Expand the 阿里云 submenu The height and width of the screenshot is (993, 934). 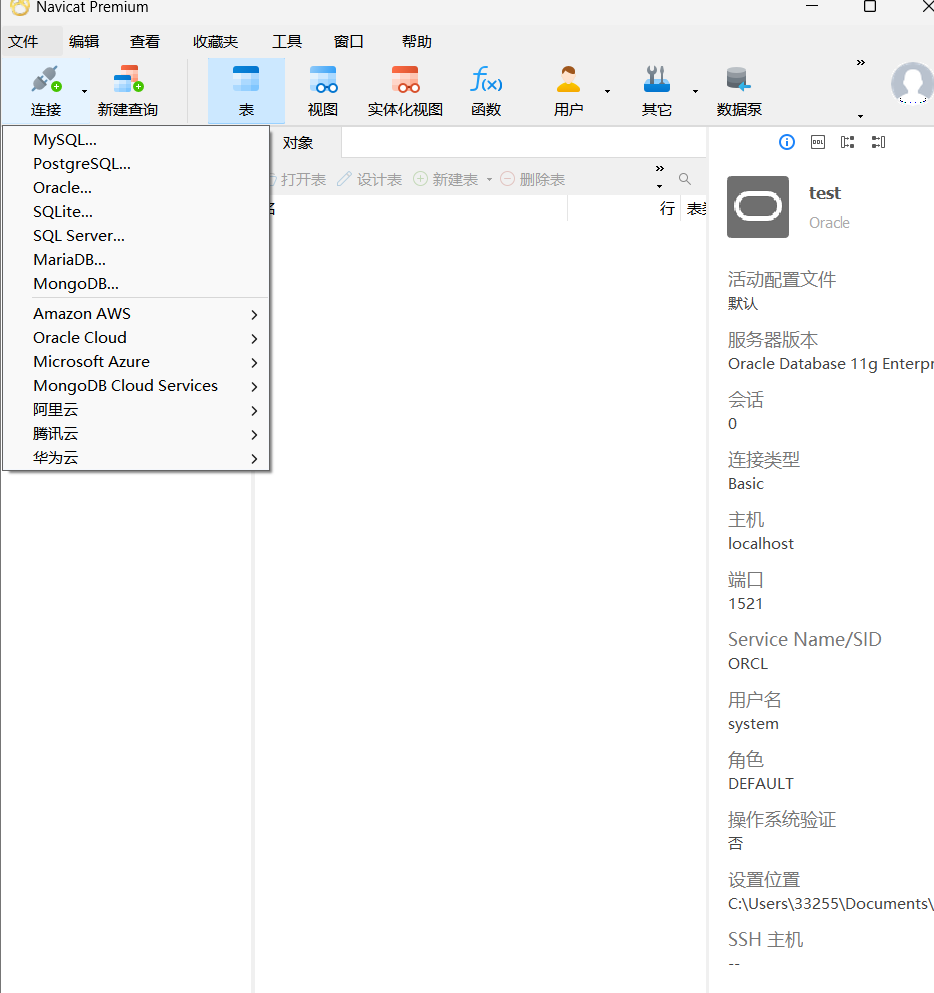click(136, 410)
